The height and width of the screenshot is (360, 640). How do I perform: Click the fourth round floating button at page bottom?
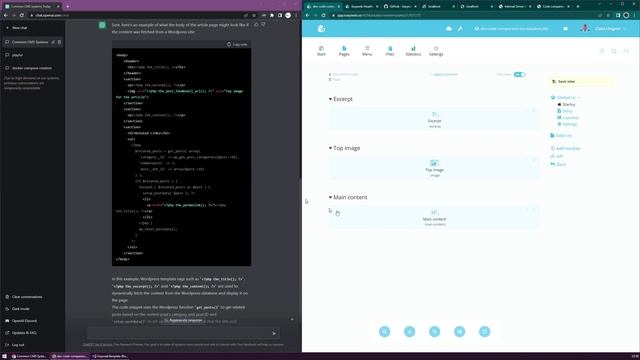[x=460, y=331]
